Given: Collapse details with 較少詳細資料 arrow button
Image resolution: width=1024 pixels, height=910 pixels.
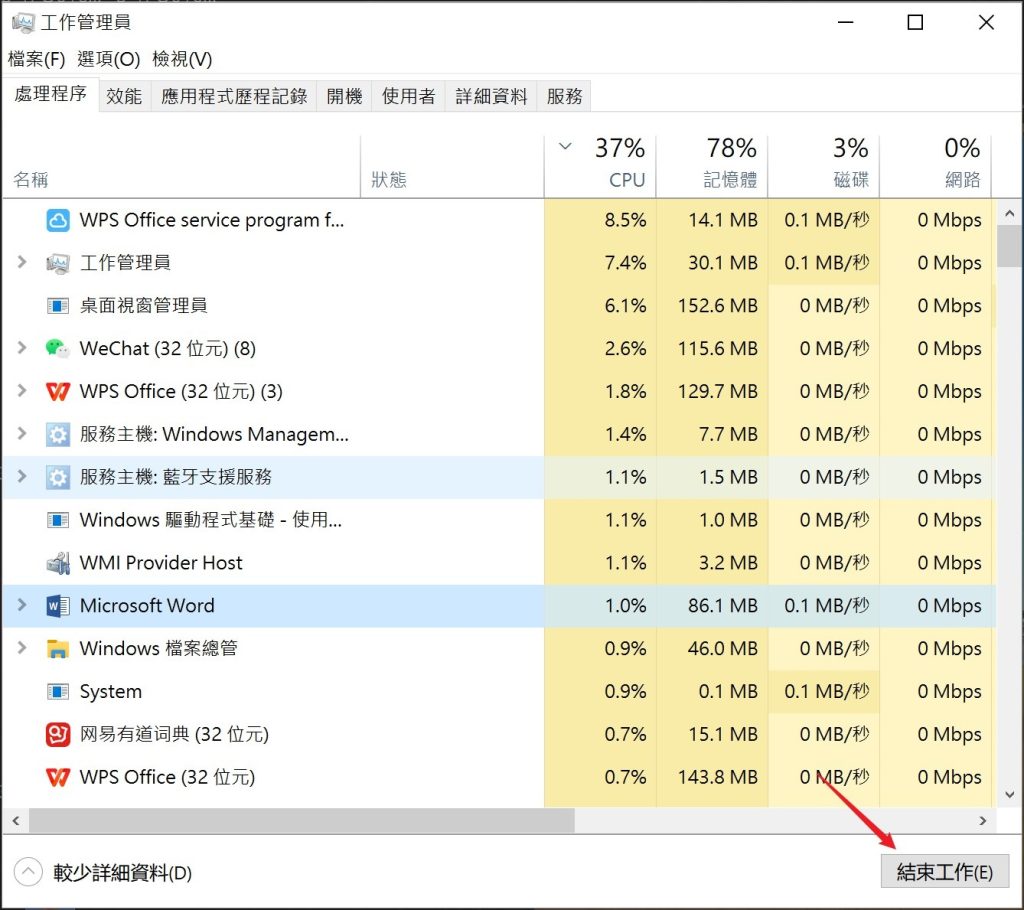Looking at the screenshot, I should pyautogui.click(x=29, y=872).
